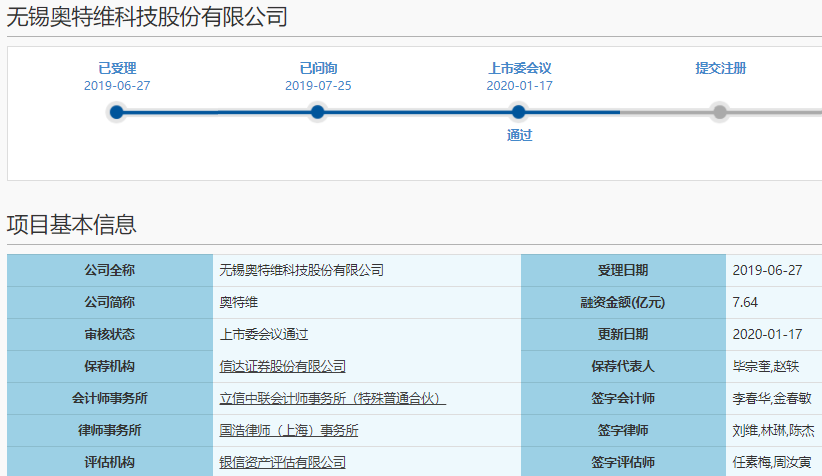Open 国浩律师（上海）事务所 law firm link

(x=289, y=431)
